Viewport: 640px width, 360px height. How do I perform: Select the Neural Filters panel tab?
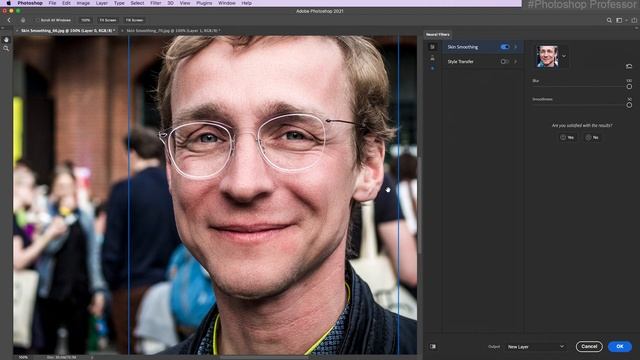pos(438,35)
